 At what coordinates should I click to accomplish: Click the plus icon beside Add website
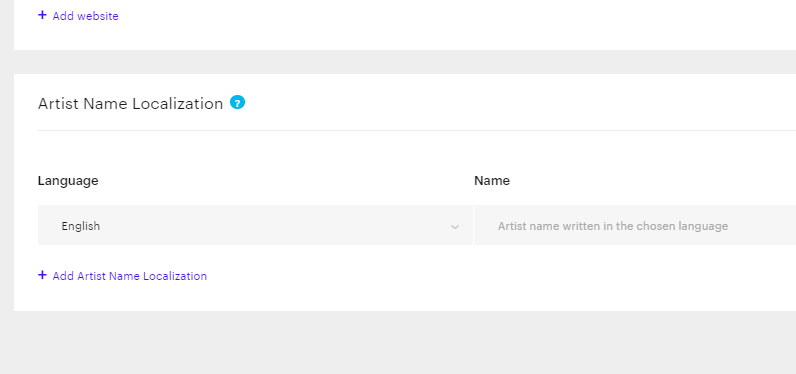(42, 15)
